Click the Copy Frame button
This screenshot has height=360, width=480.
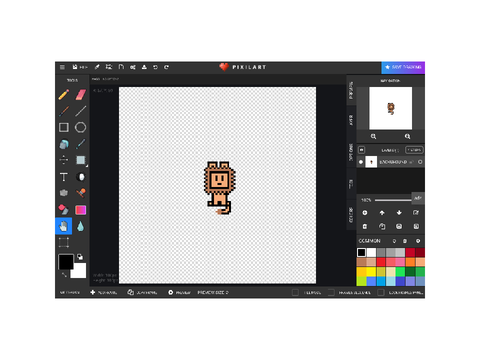click(142, 292)
